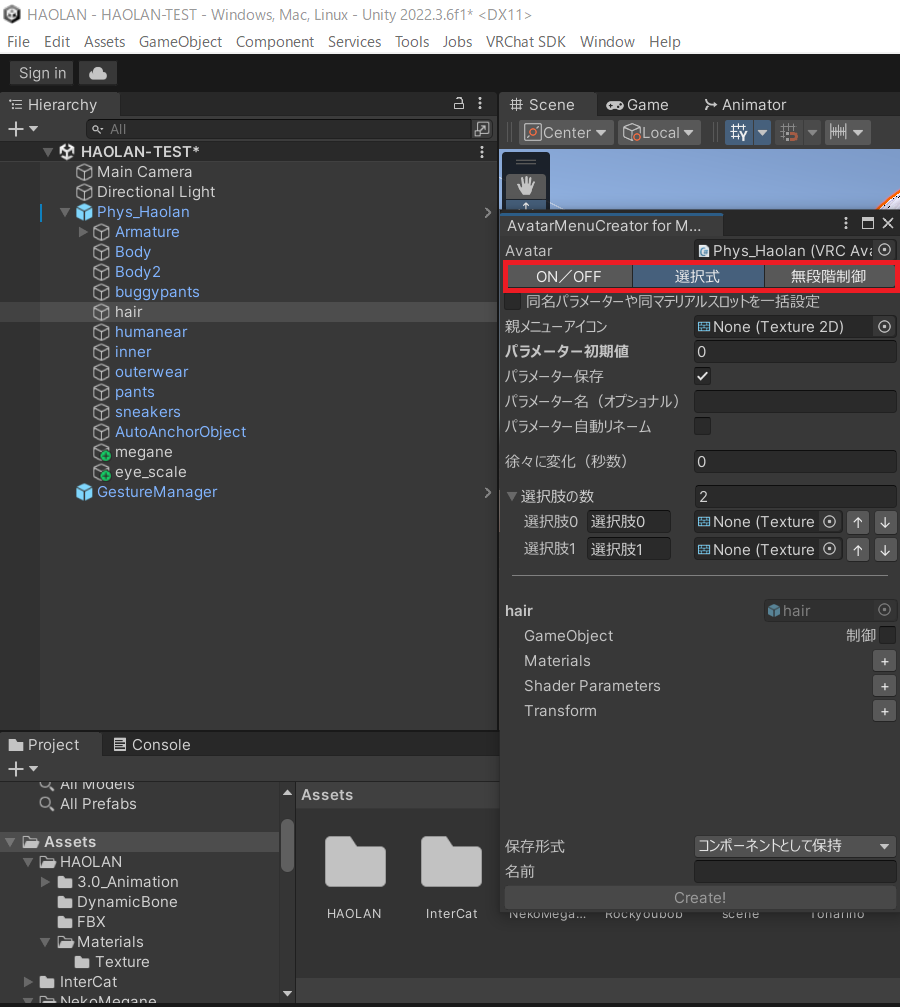Toggle 同名パラメーター一括設定 checkbox
This screenshot has width=900, height=1007.
click(x=513, y=301)
